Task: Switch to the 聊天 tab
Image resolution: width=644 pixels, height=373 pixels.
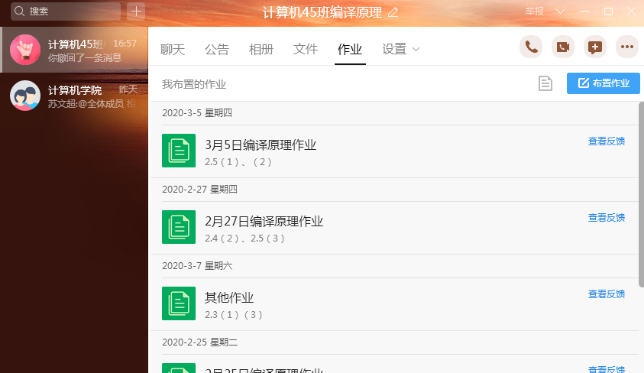Action: tap(172, 49)
